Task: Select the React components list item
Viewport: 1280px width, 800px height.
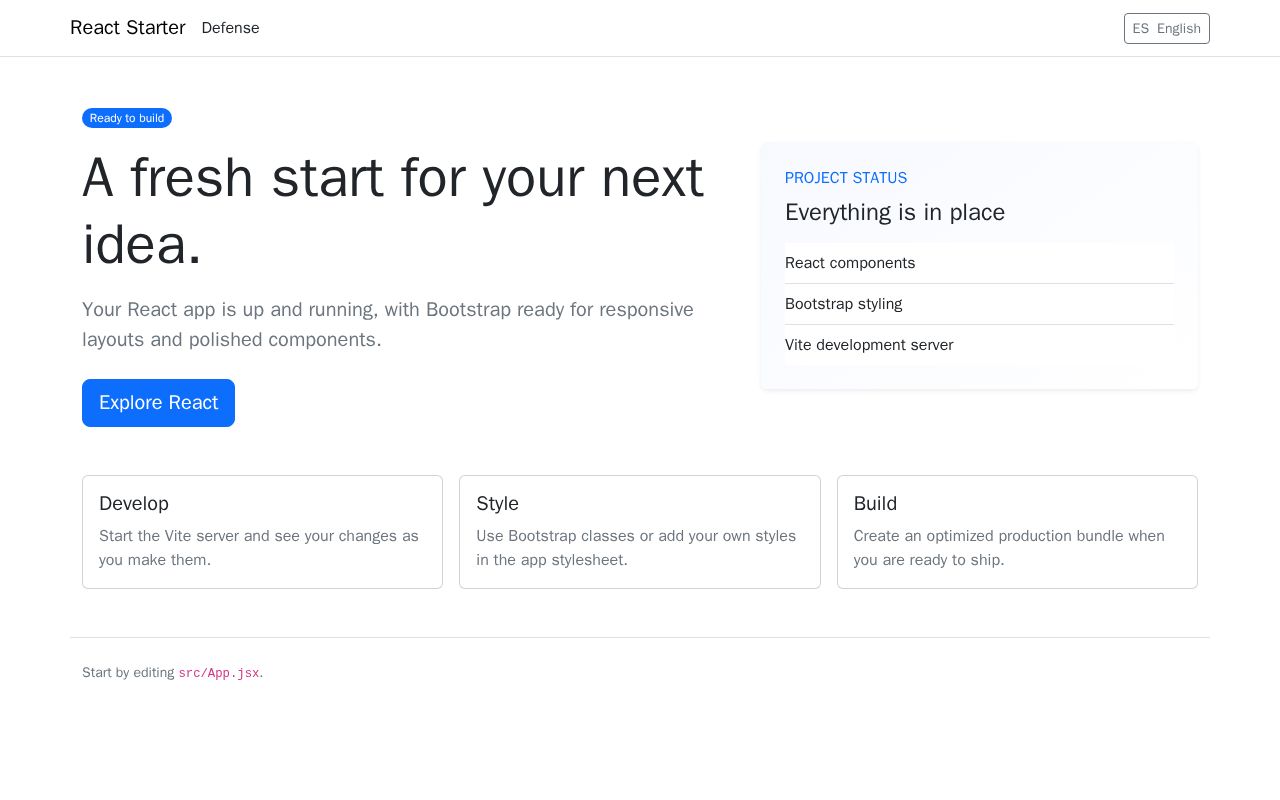Action: tap(980, 263)
